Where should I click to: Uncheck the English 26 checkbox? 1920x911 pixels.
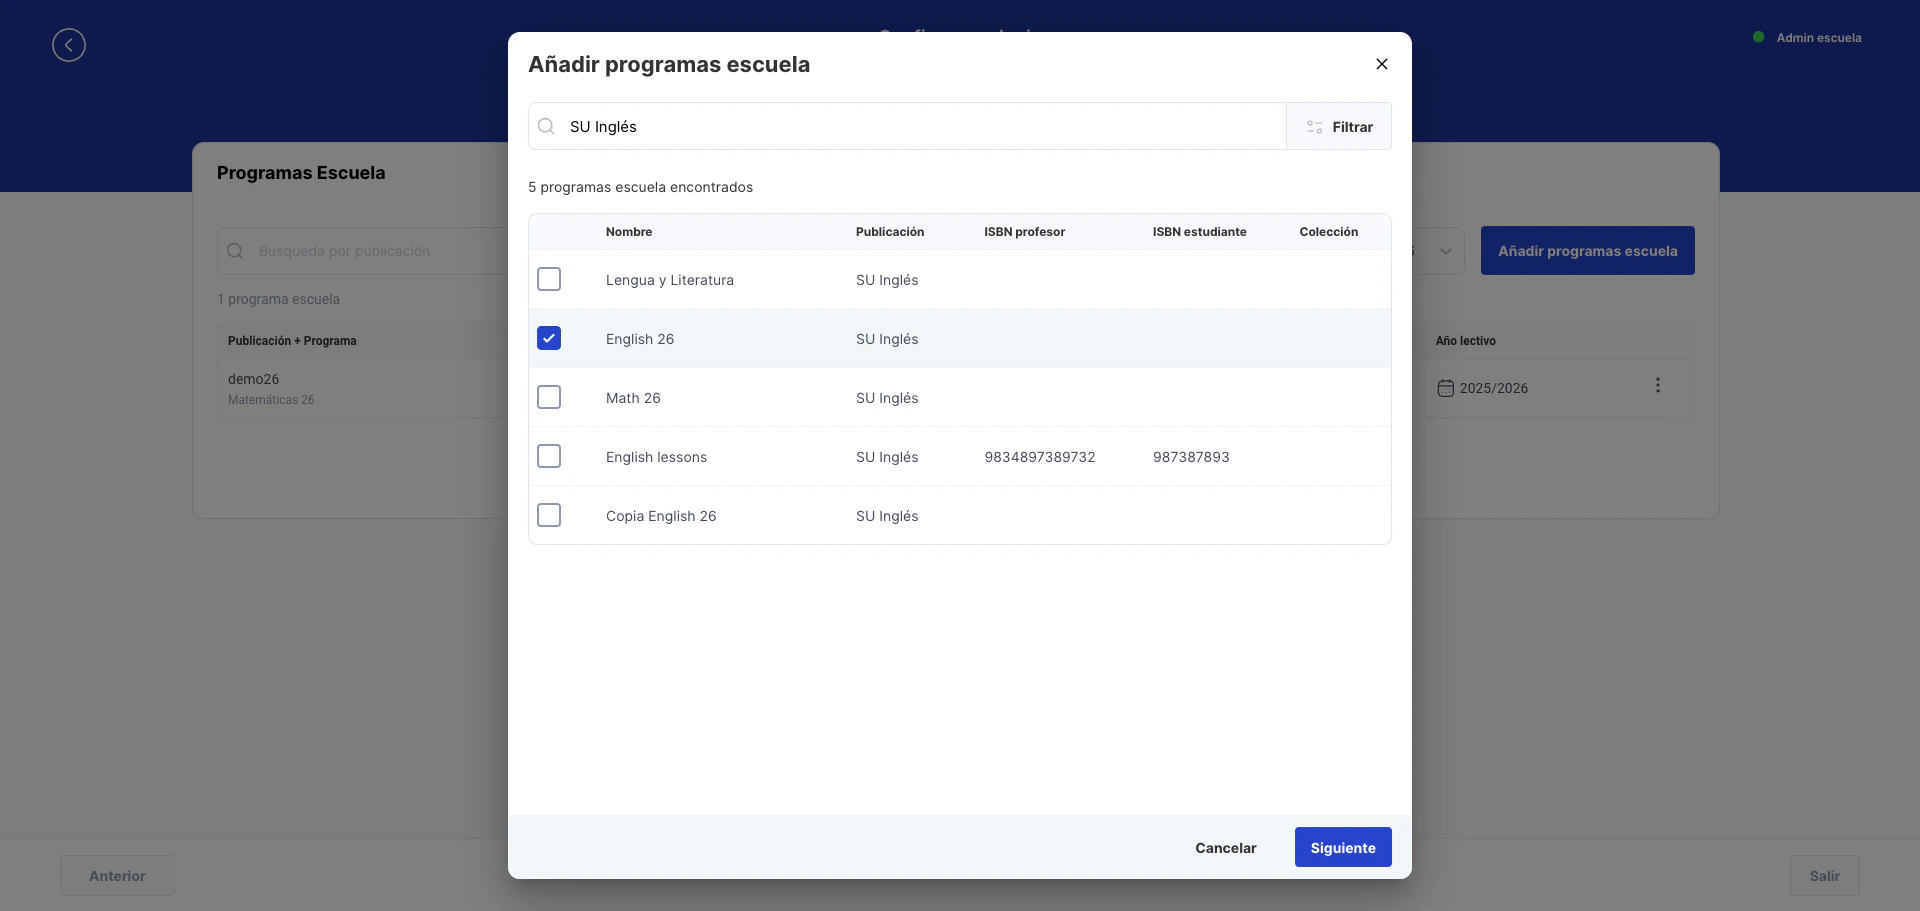click(549, 338)
